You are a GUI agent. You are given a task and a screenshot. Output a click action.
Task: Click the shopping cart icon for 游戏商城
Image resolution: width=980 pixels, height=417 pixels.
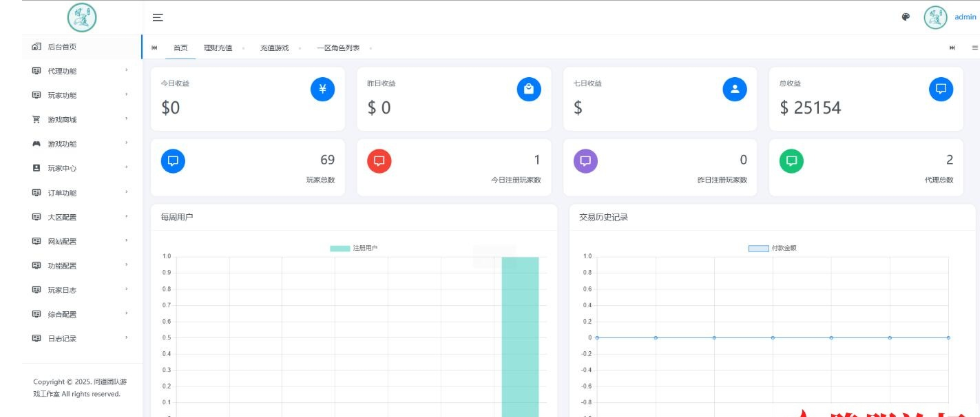36,119
